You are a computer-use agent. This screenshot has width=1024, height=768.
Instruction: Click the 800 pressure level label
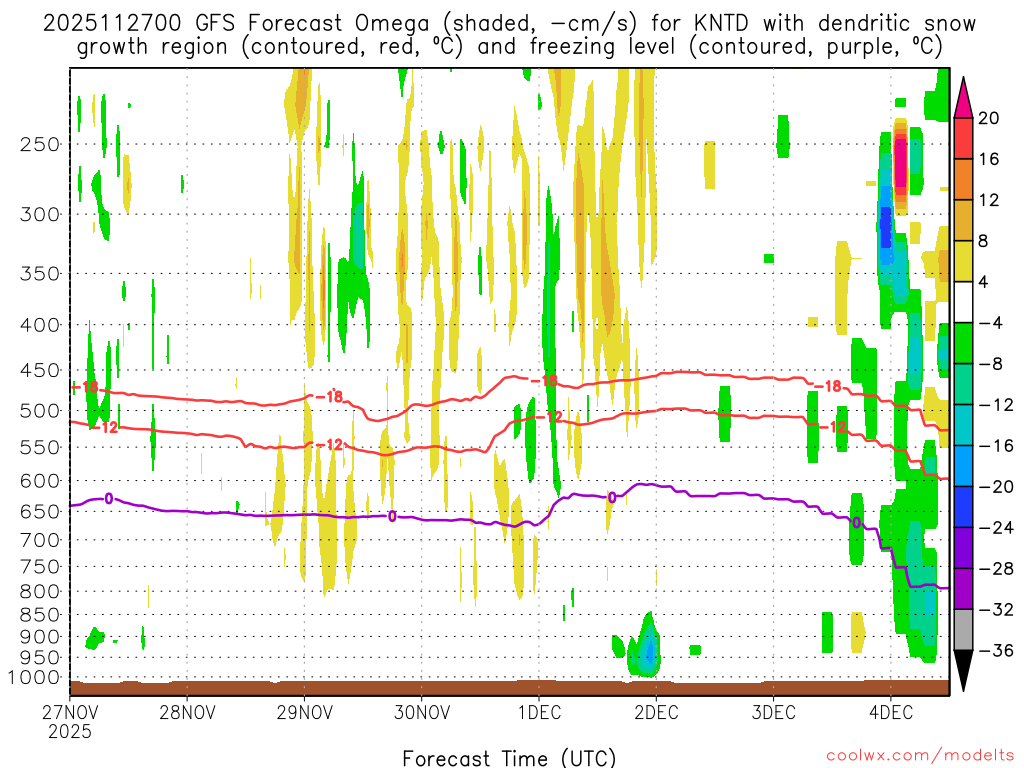40,592
